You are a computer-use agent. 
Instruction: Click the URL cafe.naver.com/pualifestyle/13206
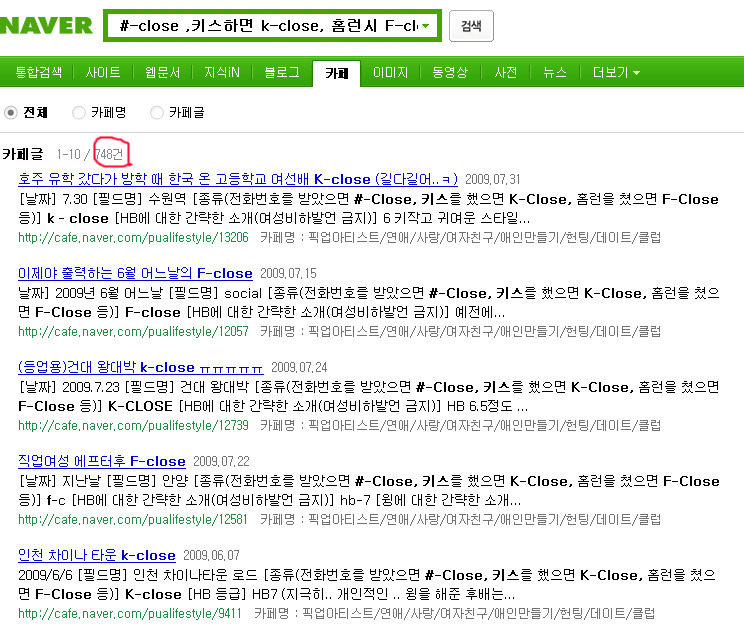click(133, 237)
